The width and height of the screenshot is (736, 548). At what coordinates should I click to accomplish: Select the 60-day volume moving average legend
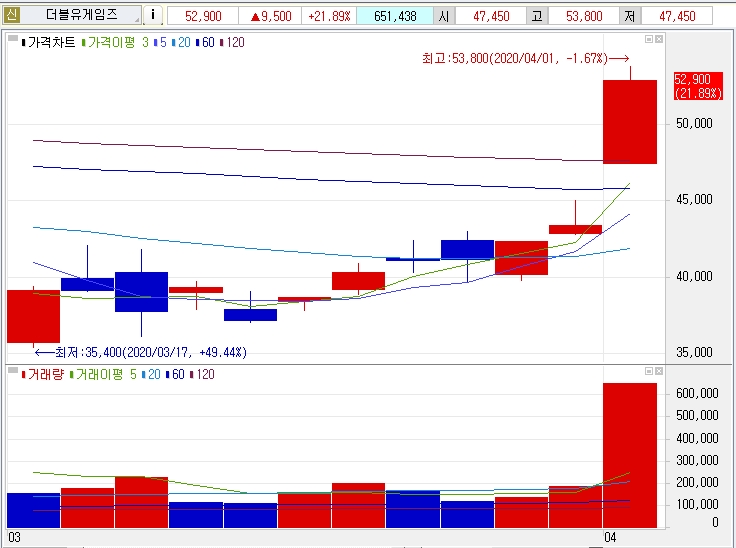[176, 374]
